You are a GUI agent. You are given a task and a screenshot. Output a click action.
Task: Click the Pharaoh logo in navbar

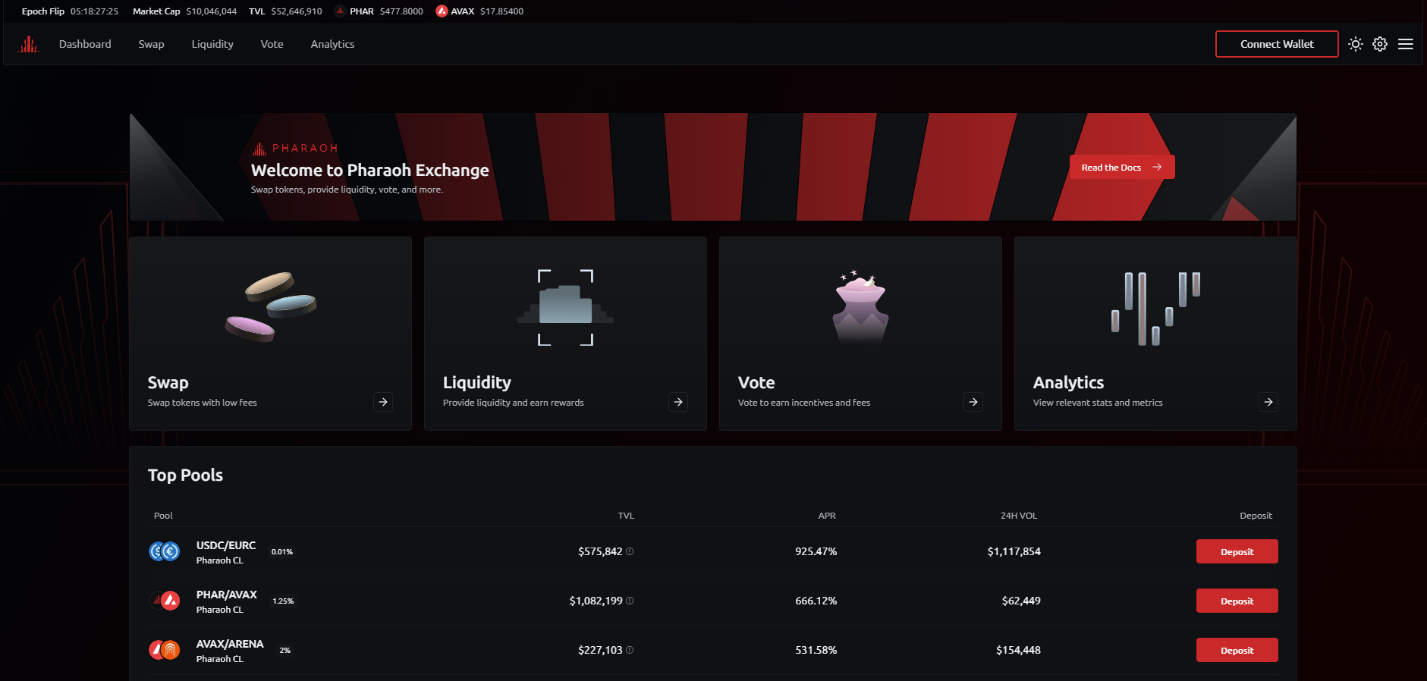[29, 44]
